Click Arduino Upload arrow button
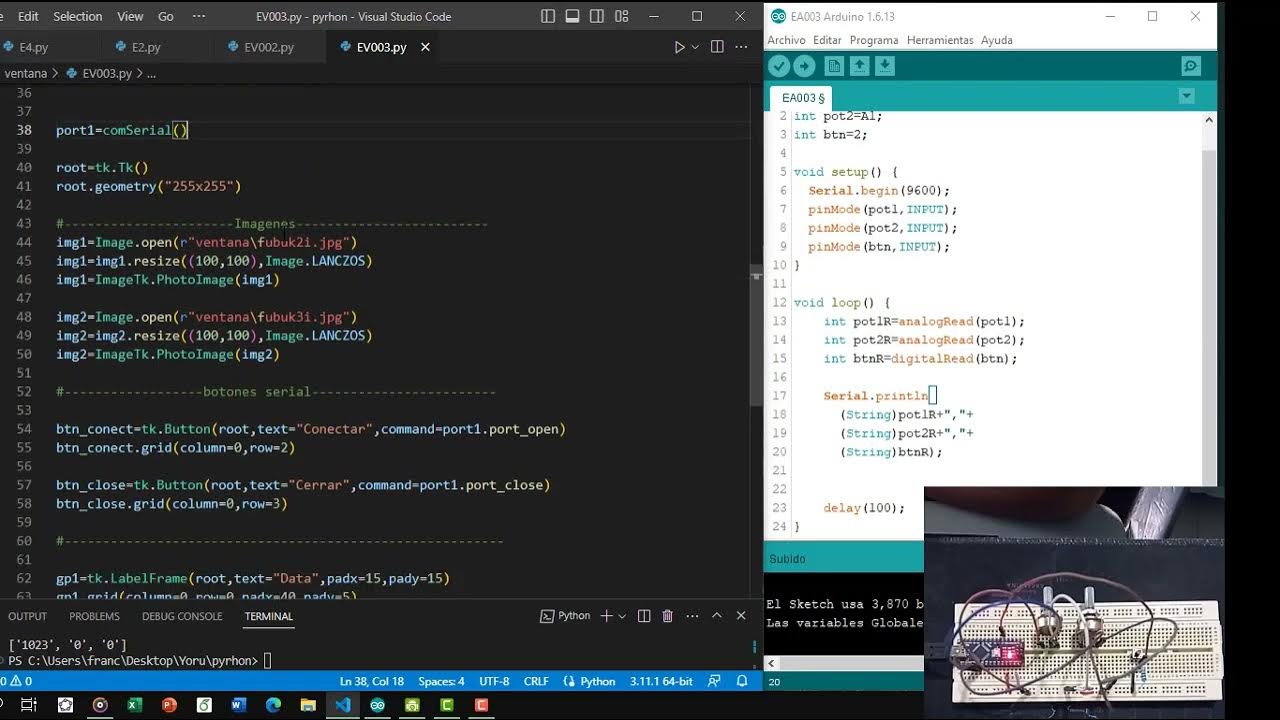Image resolution: width=1280 pixels, height=720 pixels. click(x=804, y=66)
